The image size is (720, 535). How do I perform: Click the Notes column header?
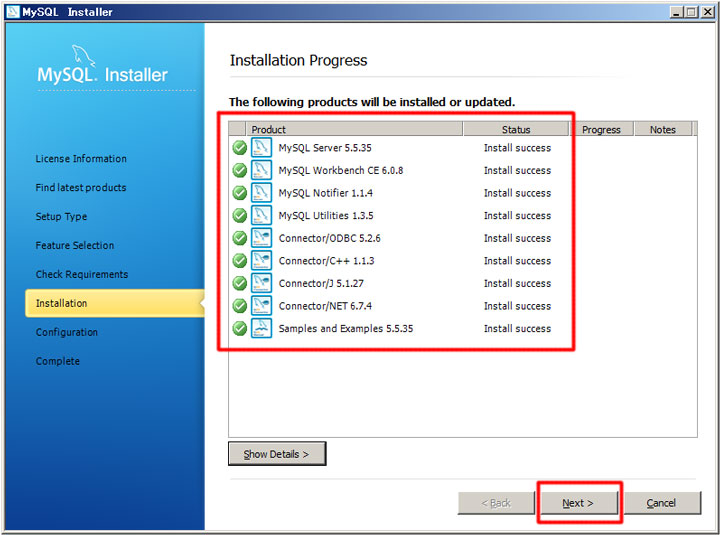(x=663, y=130)
